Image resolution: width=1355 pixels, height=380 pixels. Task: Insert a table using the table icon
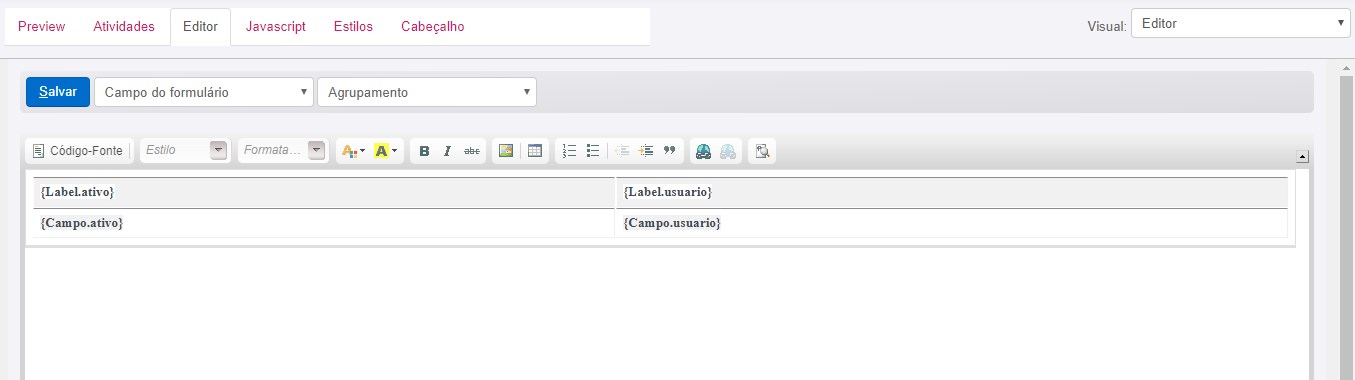534,151
